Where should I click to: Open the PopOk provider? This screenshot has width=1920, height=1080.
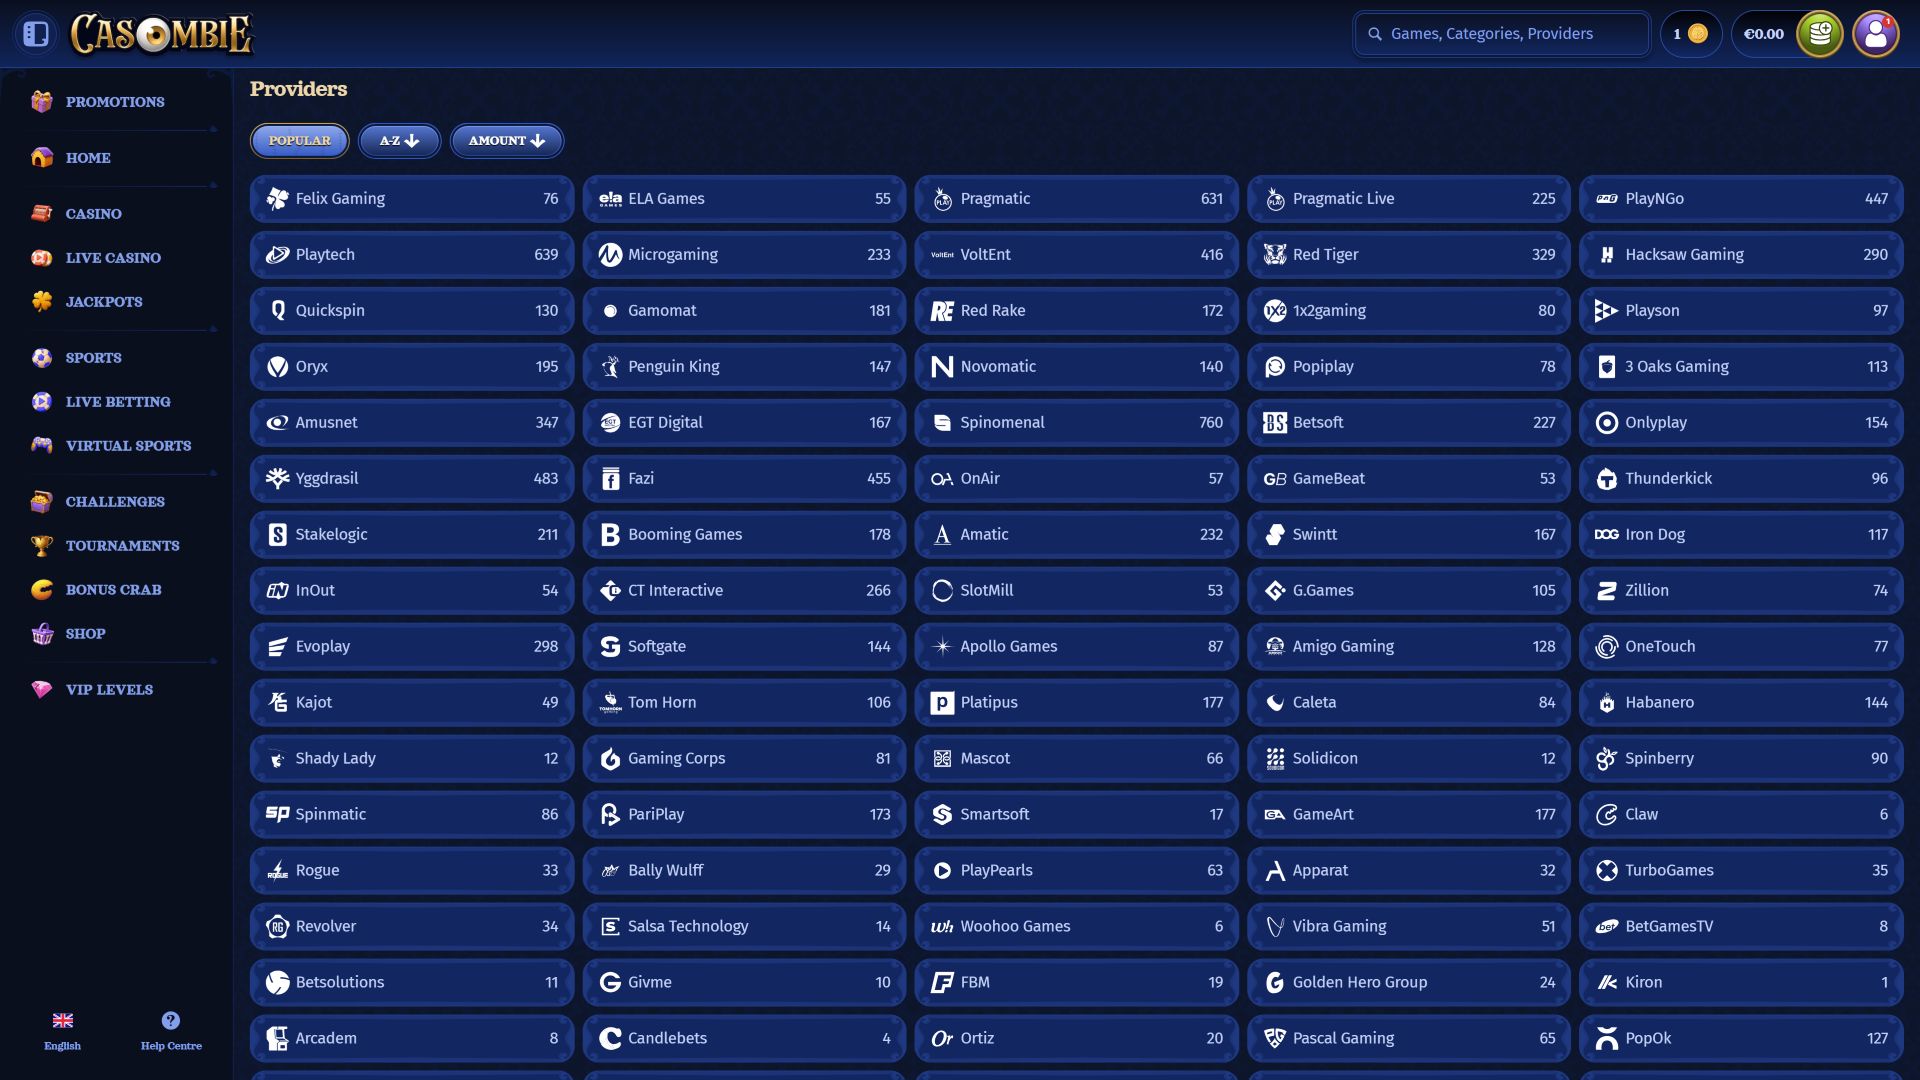pos(1741,1039)
